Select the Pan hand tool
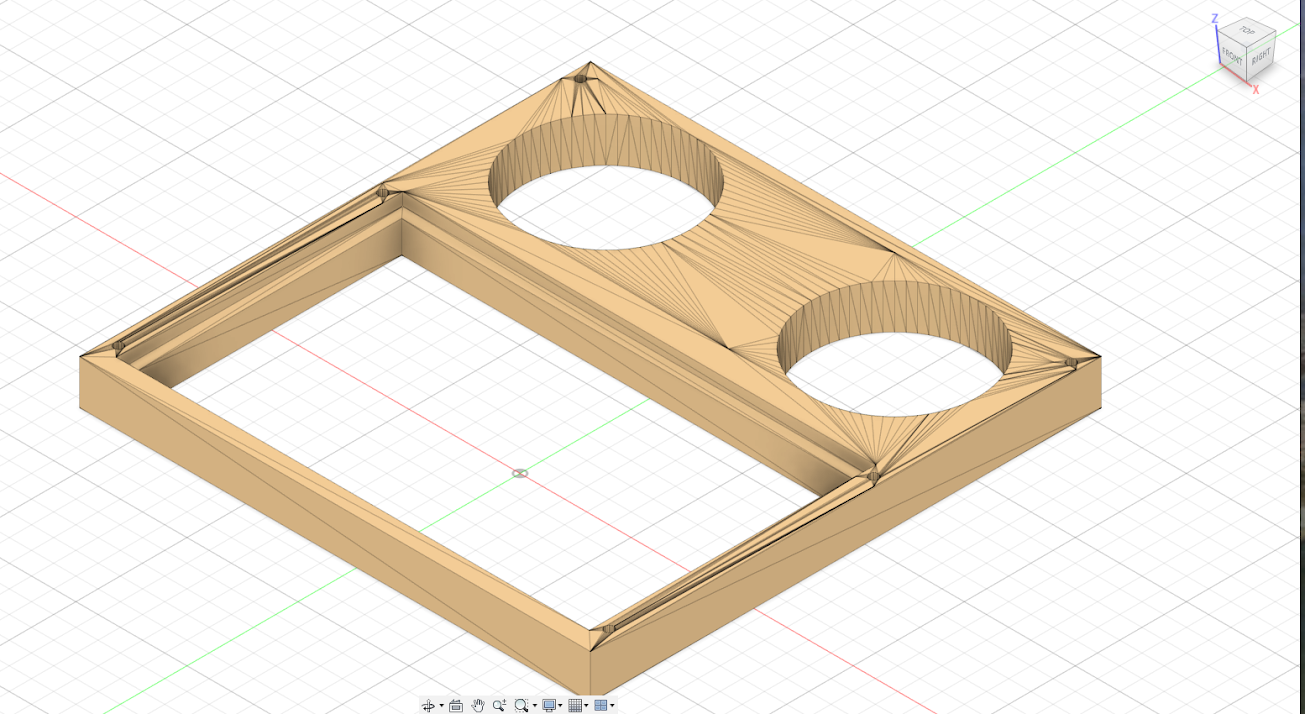Viewport: 1305px width, 714px height. (478, 706)
